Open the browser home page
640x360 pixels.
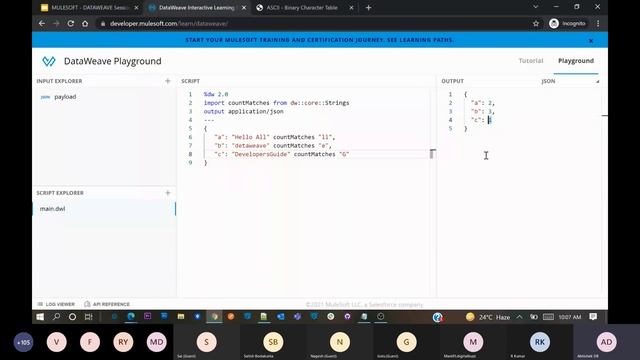[85, 24]
